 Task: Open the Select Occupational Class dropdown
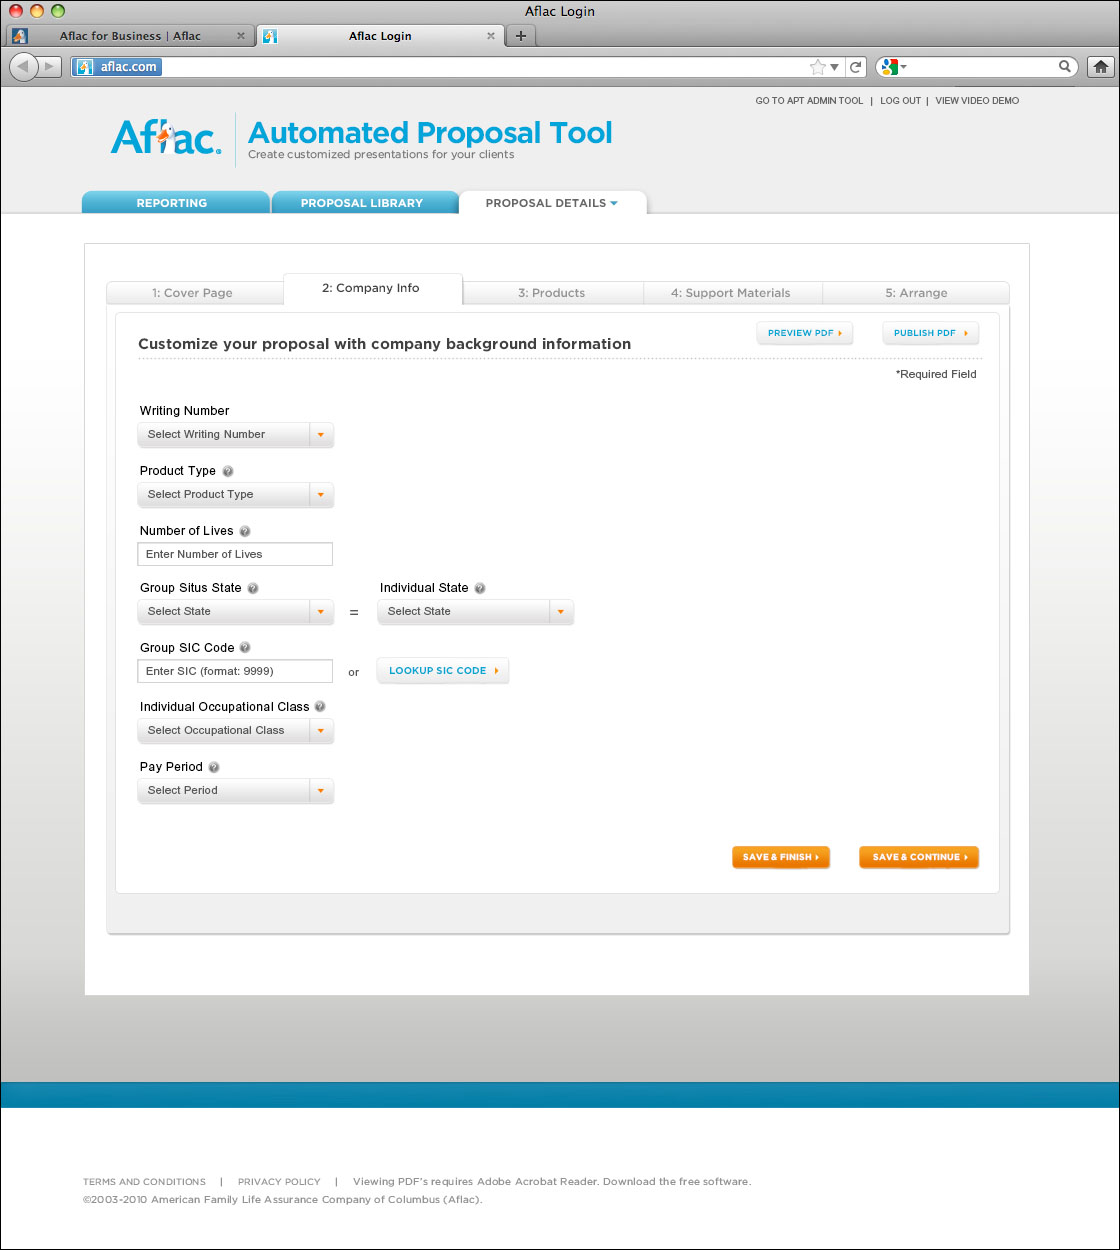click(236, 731)
